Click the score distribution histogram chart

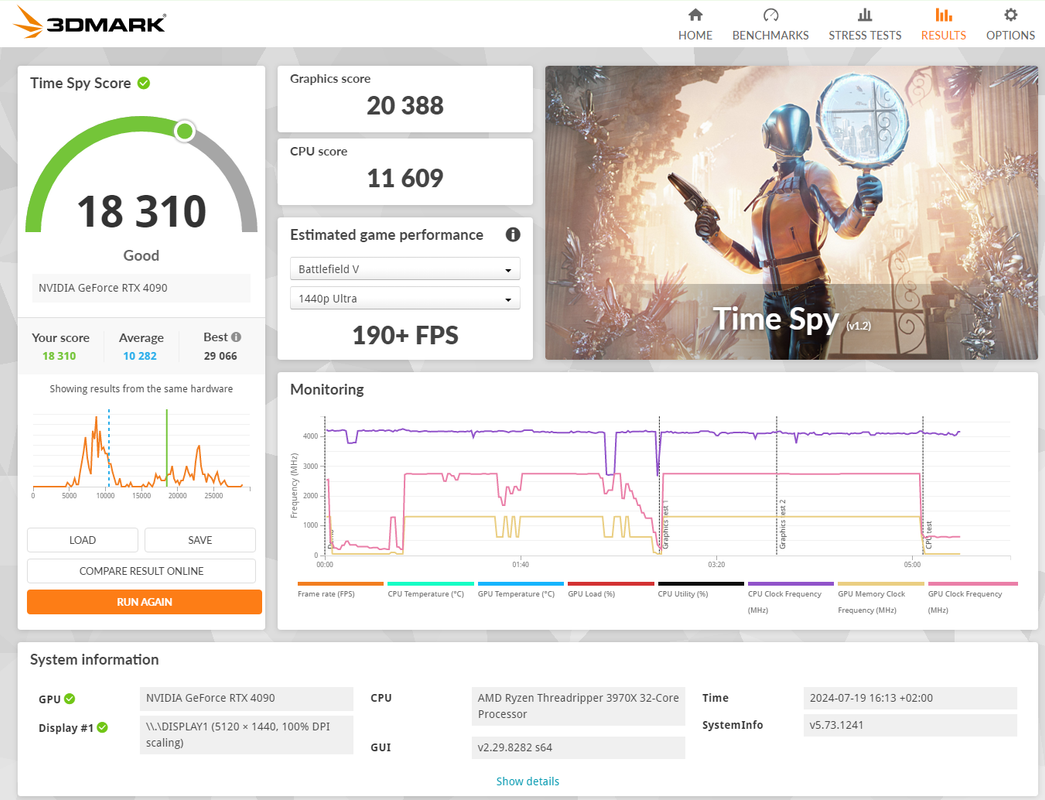click(x=141, y=453)
